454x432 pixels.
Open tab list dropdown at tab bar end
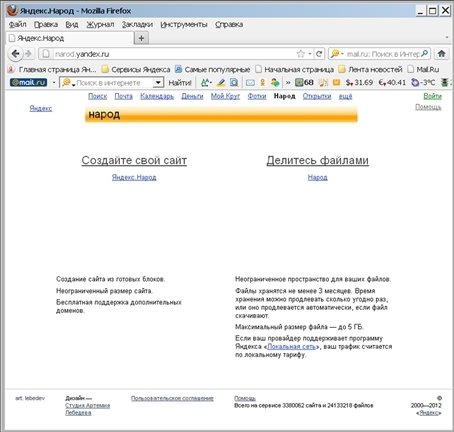tap(447, 37)
